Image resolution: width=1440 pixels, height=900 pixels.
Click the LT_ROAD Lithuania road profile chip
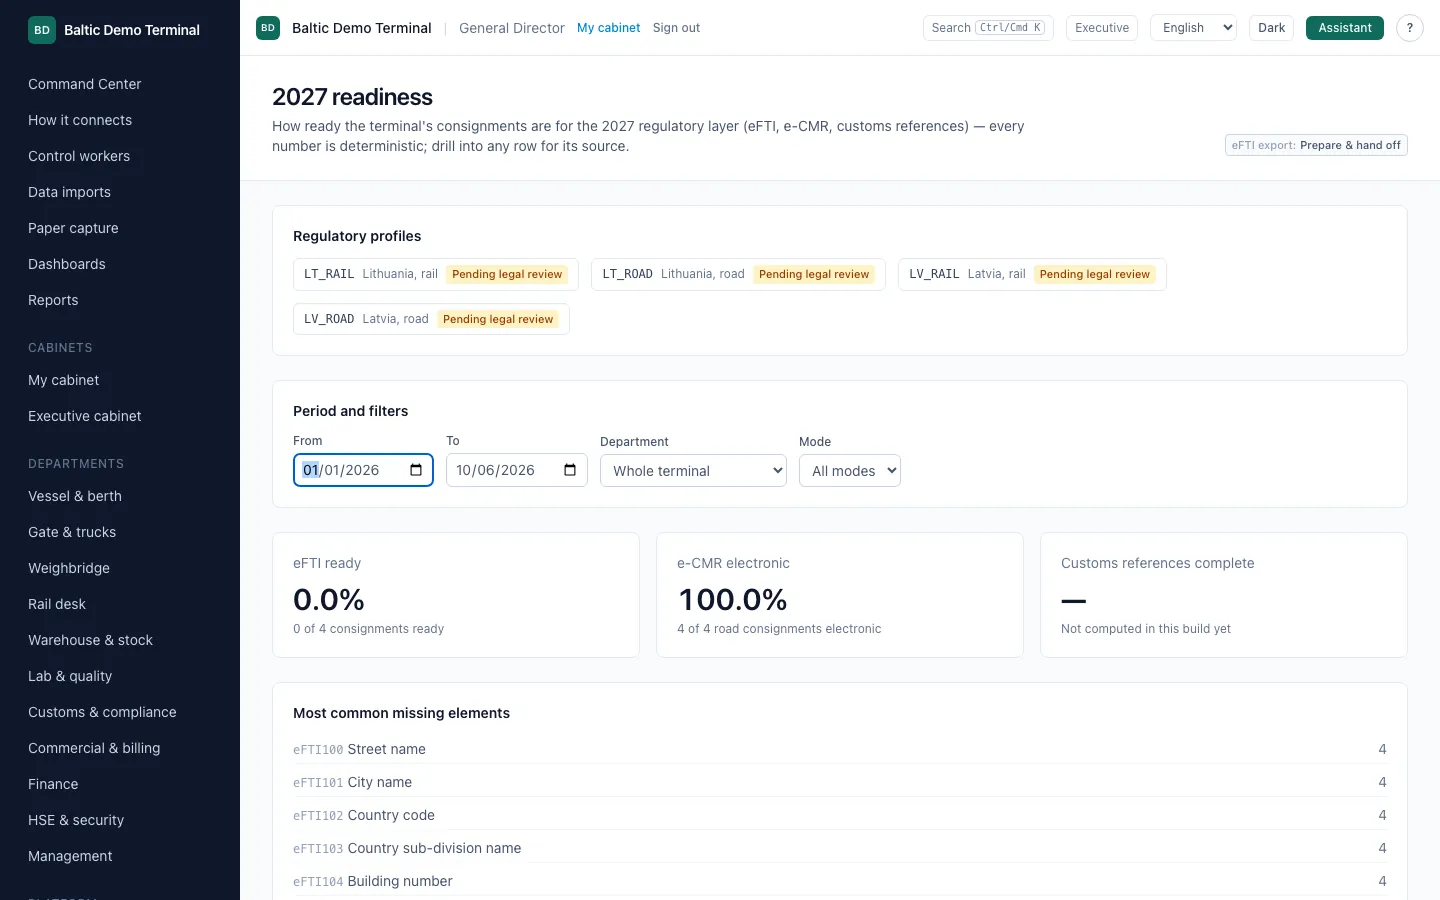(738, 274)
